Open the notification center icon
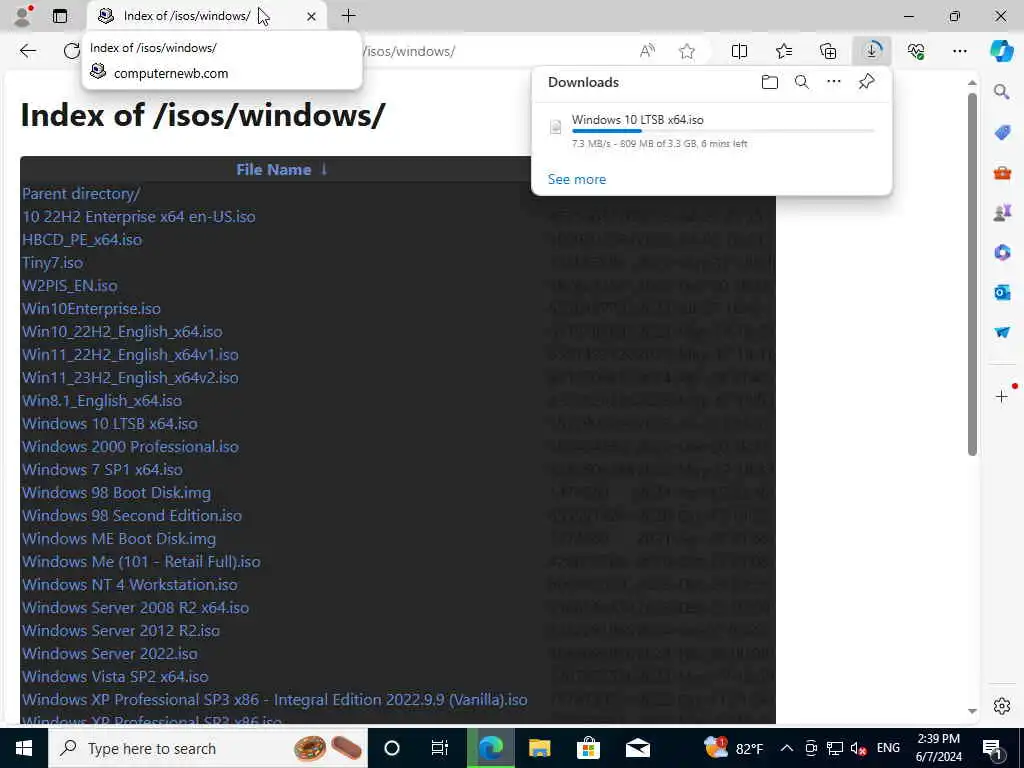Image resolution: width=1024 pixels, height=768 pixels. click(x=993, y=748)
